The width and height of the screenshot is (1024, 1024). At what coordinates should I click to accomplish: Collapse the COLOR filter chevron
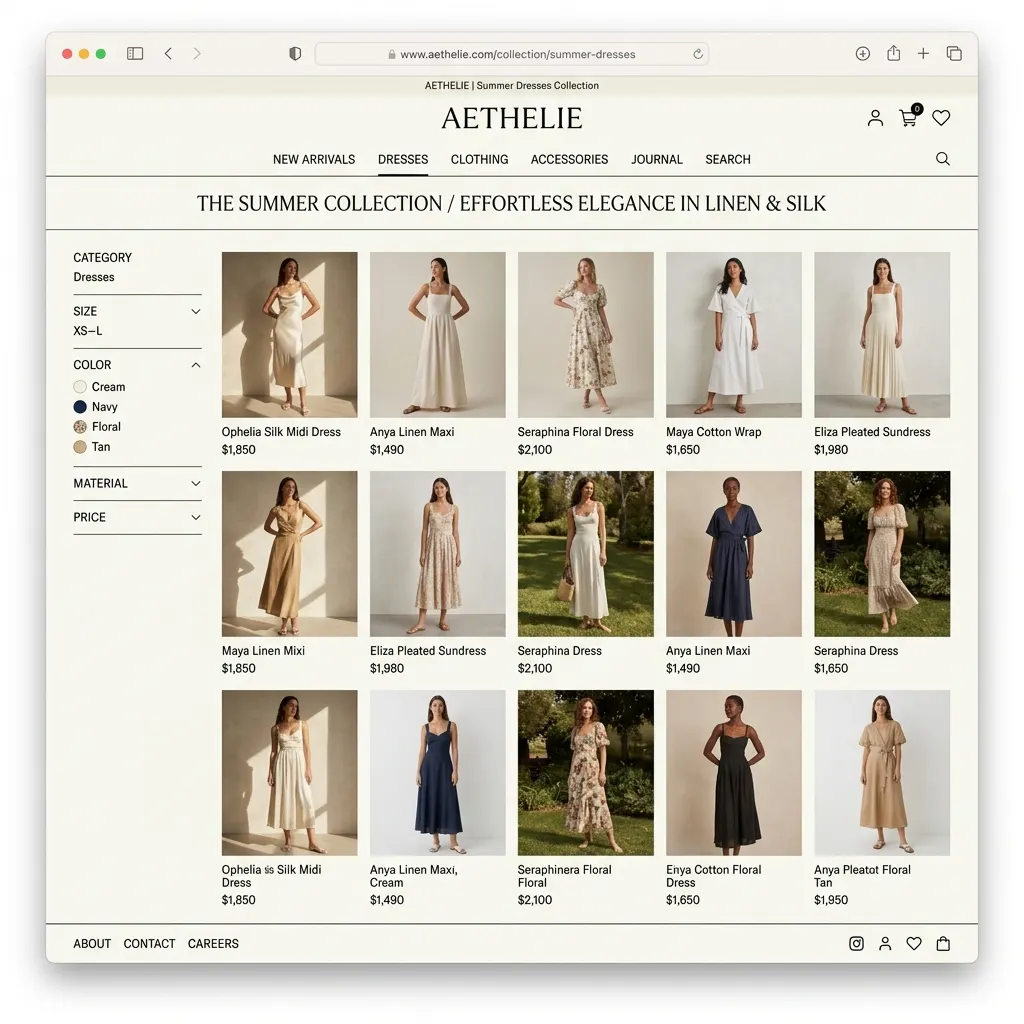(195, 365)
